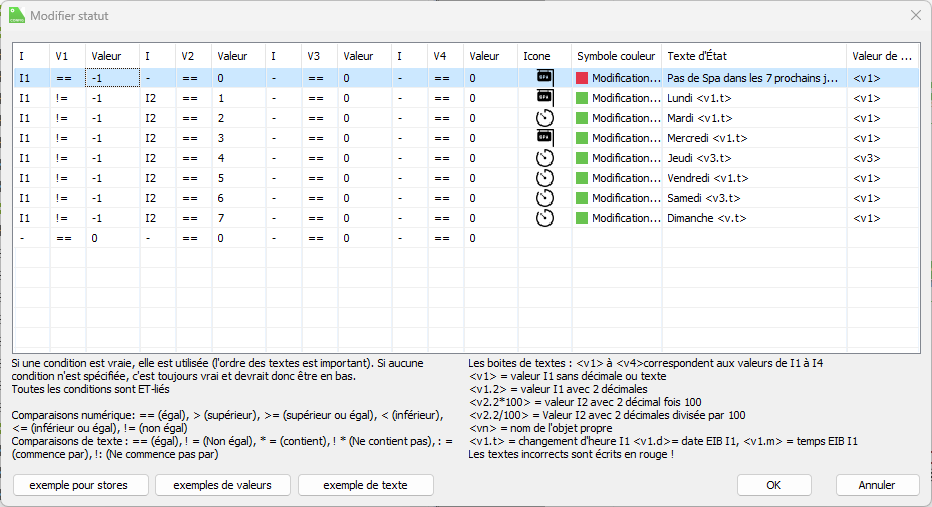Image resolution: width=932 pixels, height=507 pixels.
Task: Select the 'Mardi <v1.t>' state text
Action: 700,118
